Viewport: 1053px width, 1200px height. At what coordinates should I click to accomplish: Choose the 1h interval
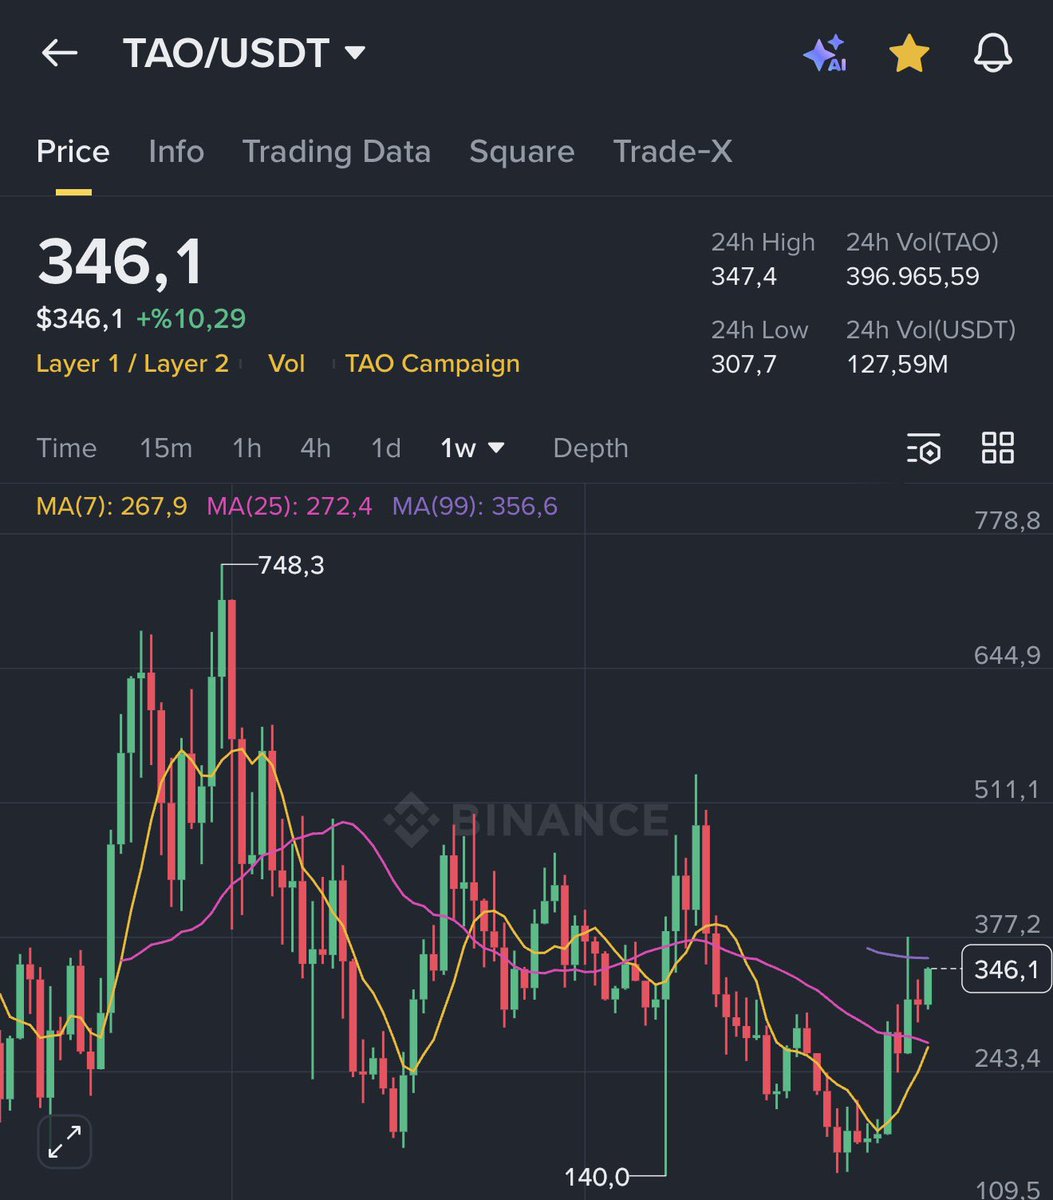coord(247,448)
